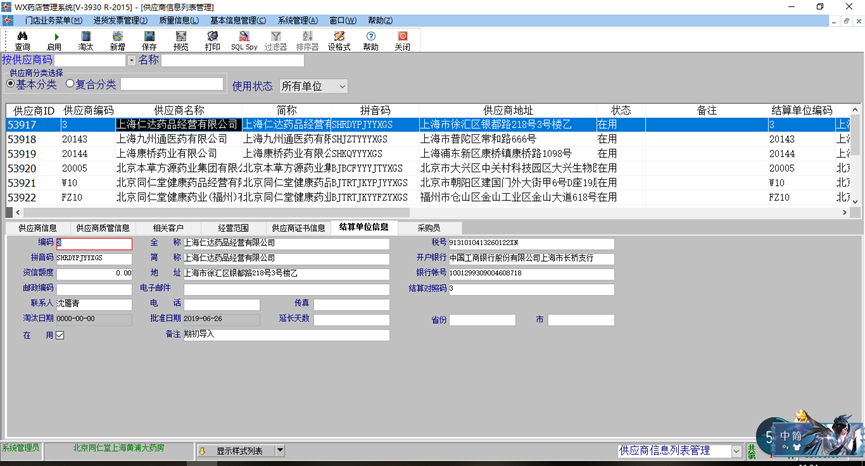Click the 预览 toolbar icon

181,41
